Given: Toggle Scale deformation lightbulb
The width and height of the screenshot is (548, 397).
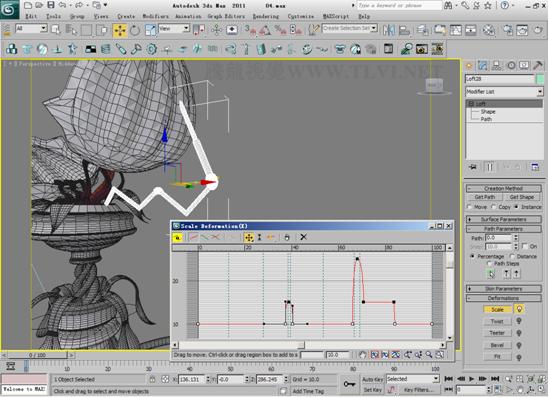Looking at the screenshot, I should (x=520, y=309).
